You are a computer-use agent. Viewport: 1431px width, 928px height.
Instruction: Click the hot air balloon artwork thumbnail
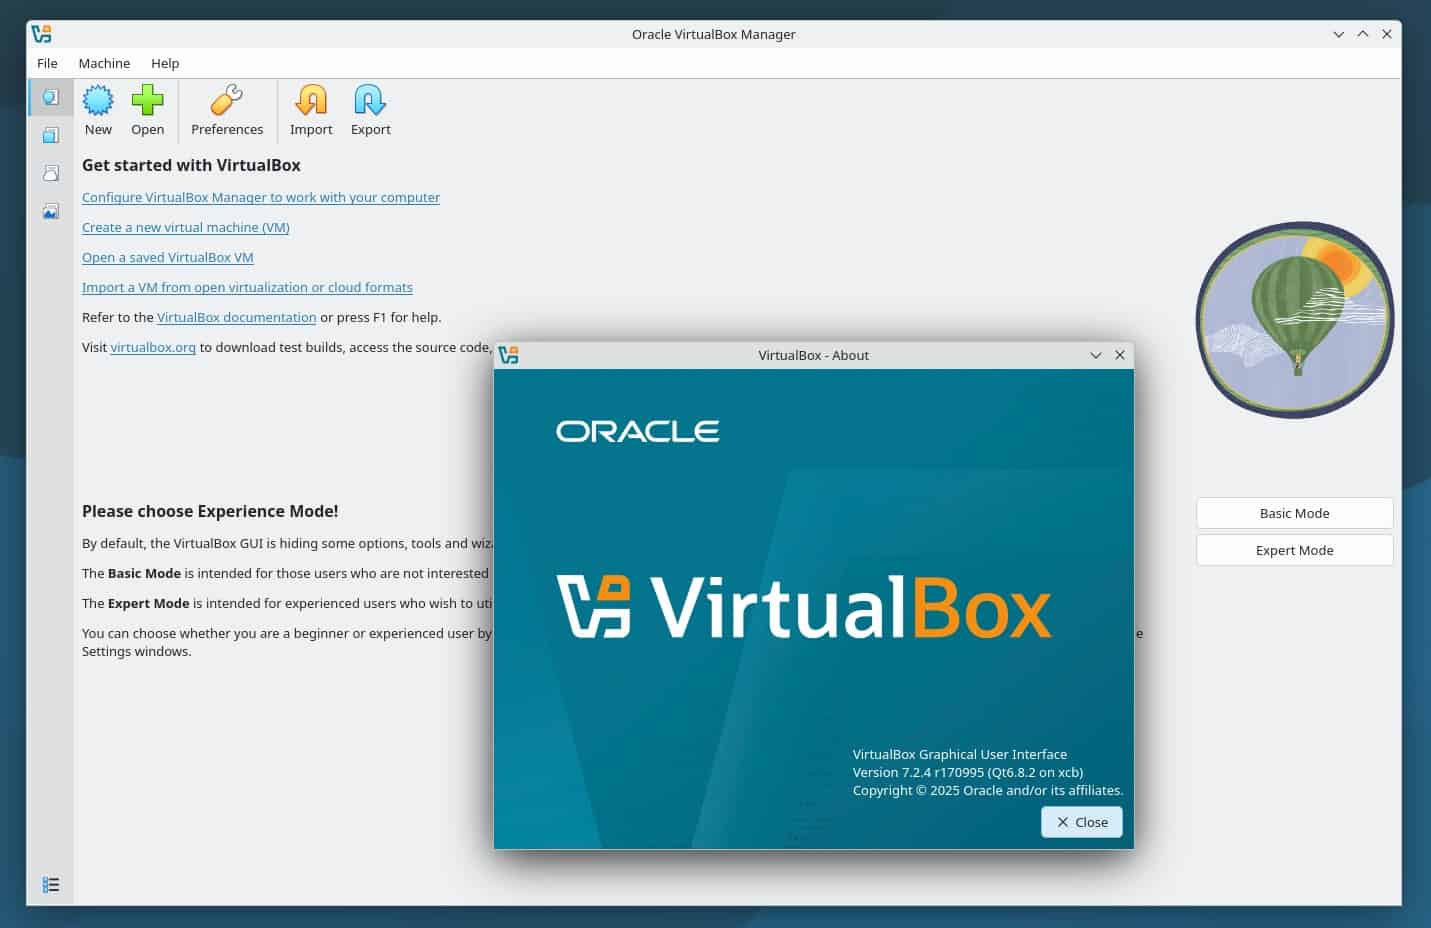[1294, 320]
